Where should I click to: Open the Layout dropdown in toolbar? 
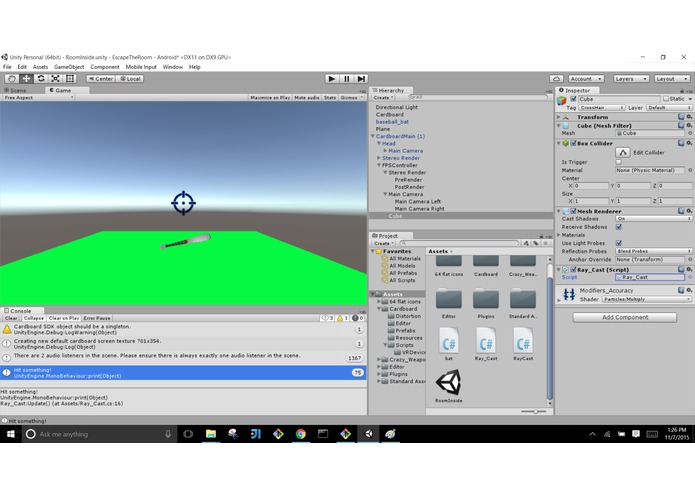(672, 78)
